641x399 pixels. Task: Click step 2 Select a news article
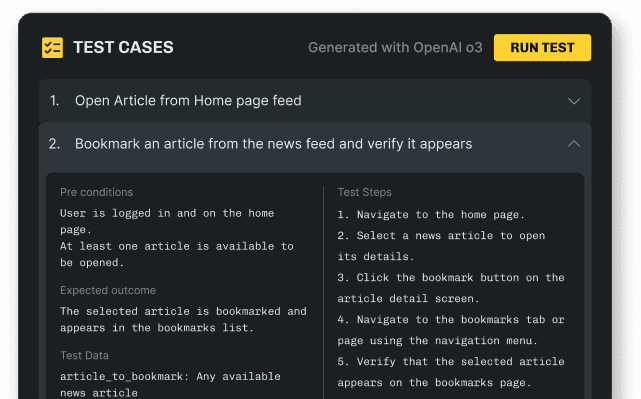[441, 246]
